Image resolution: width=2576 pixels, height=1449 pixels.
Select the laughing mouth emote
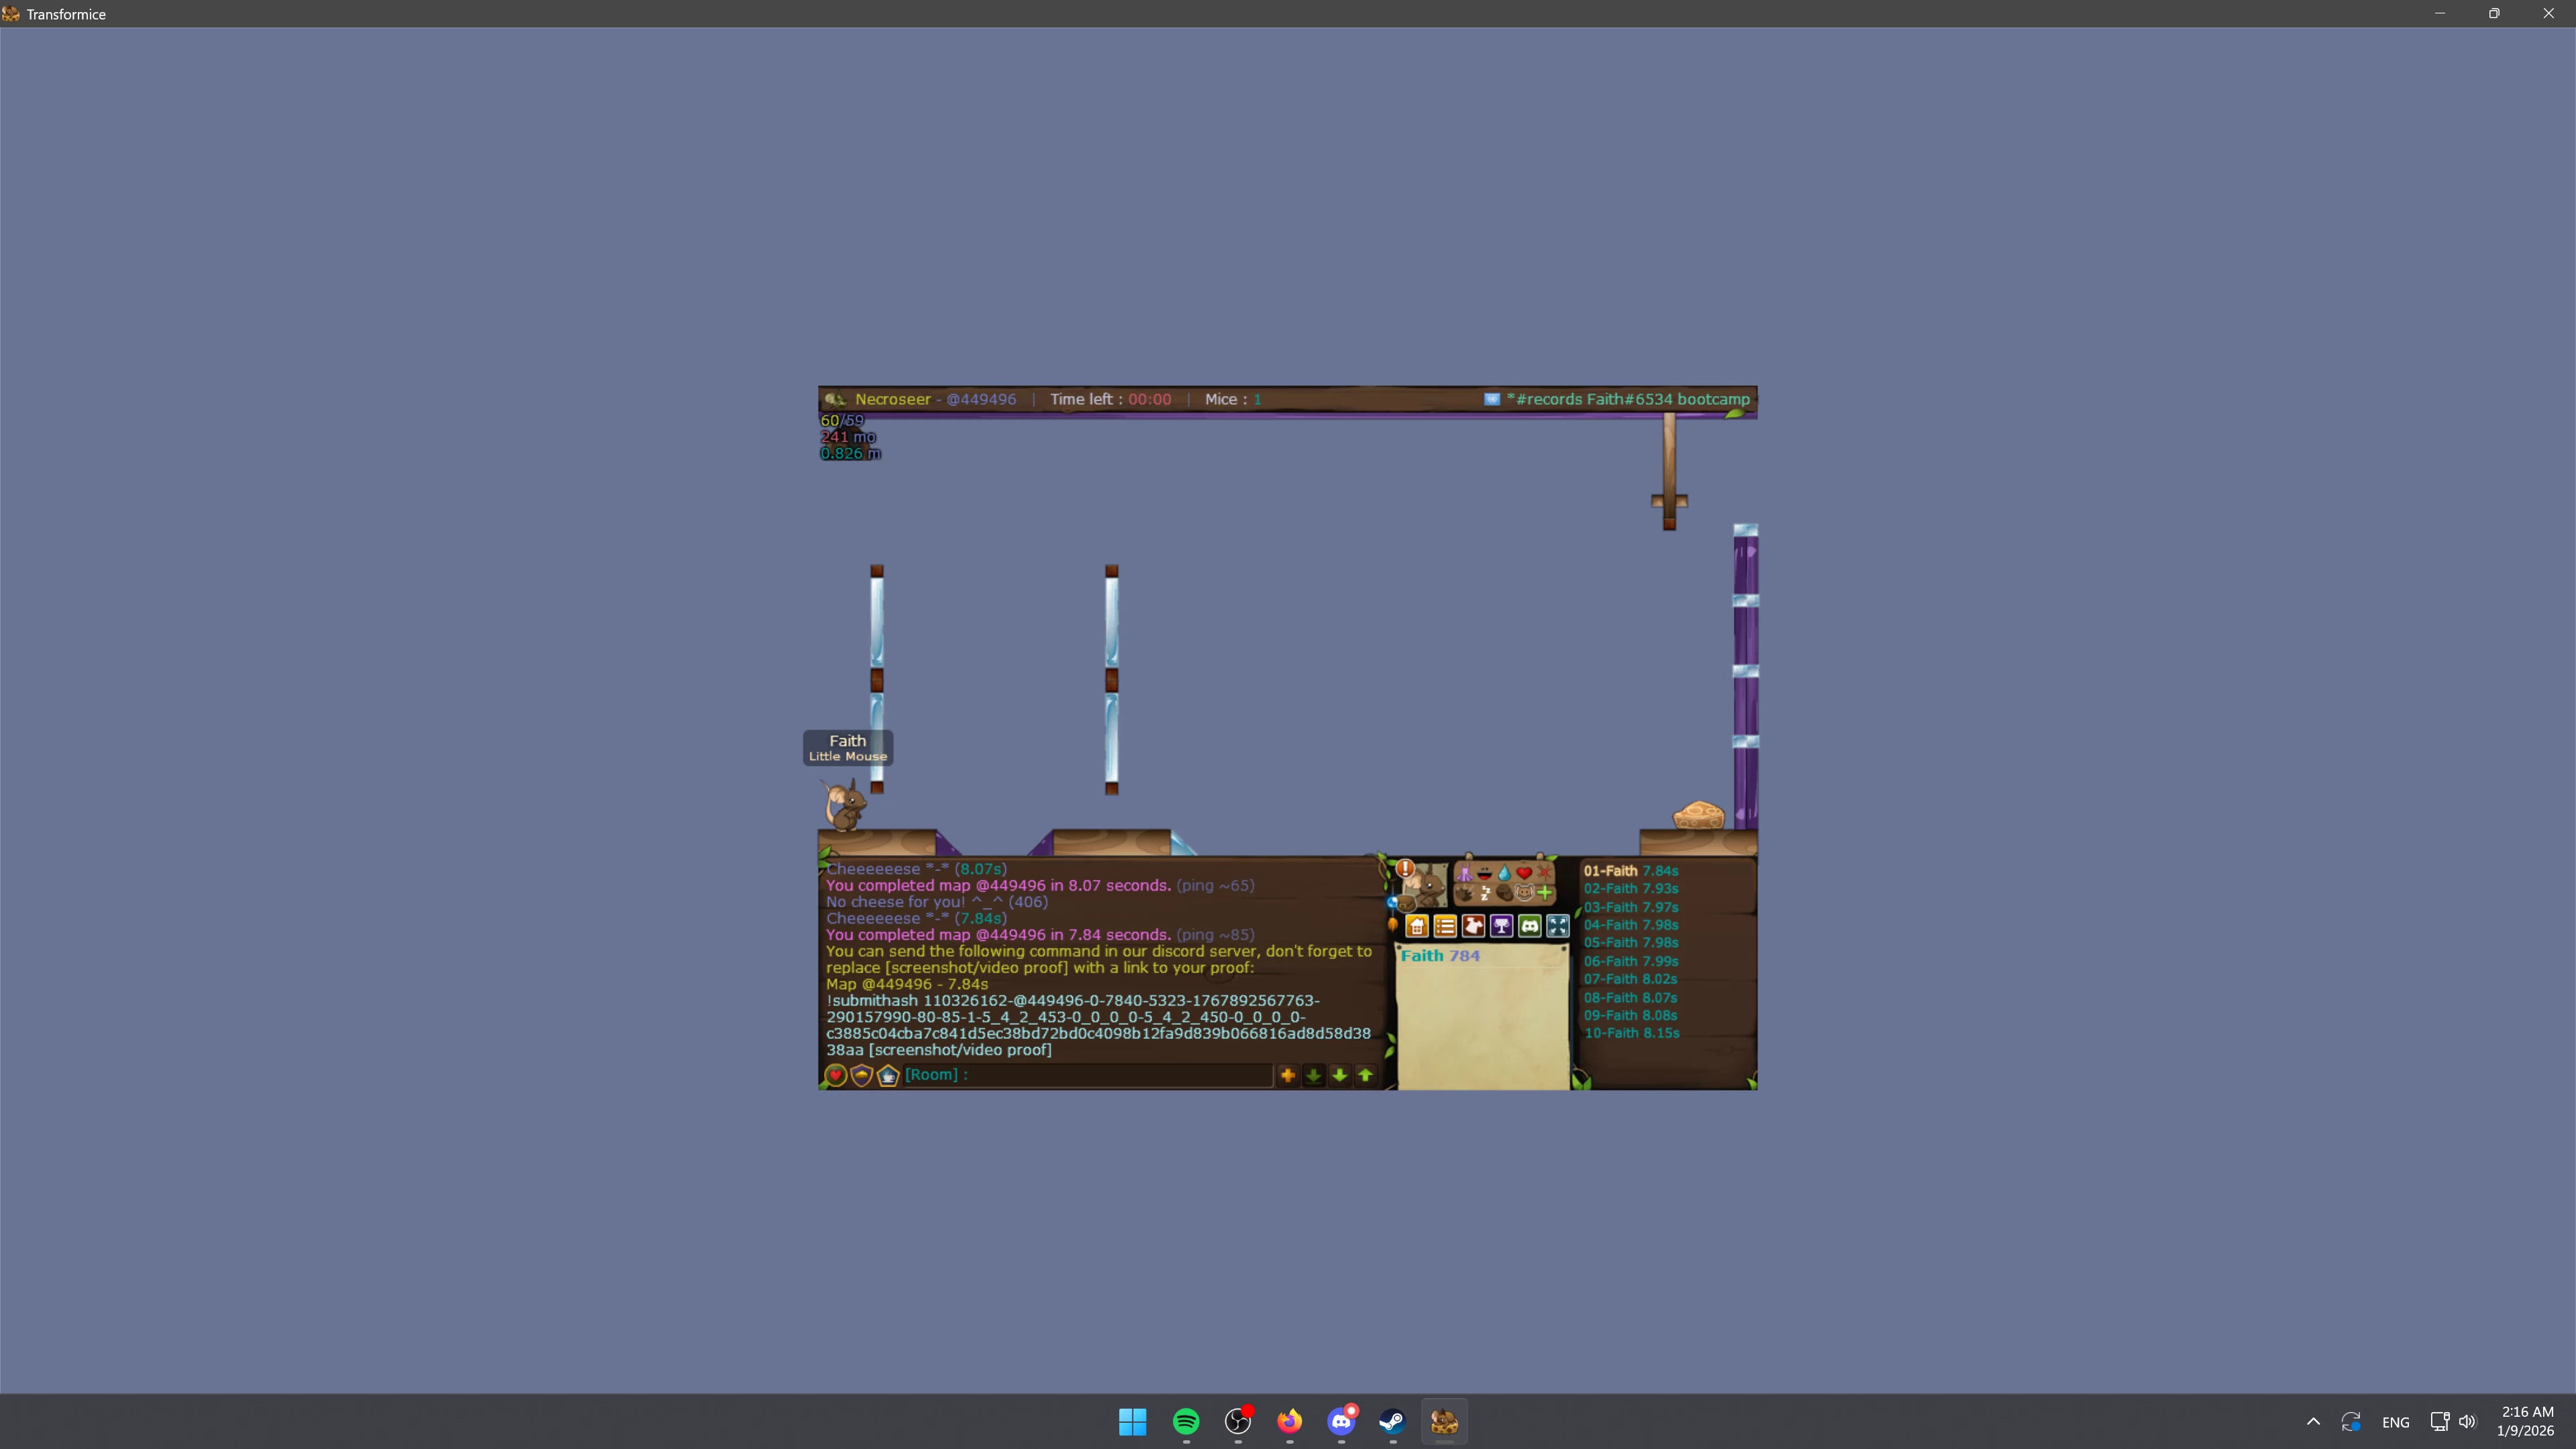[x=1485, y=874]
